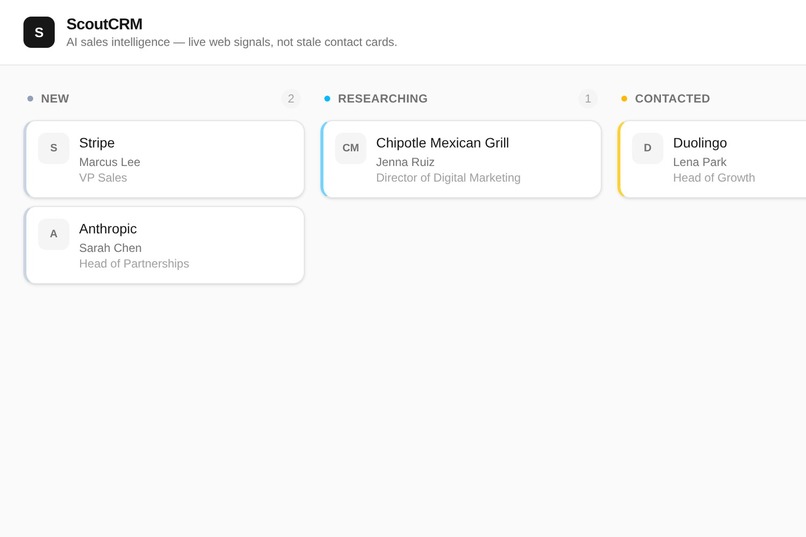
Task: Click the yellow status dot beside CONTACTED
Action: (x=624, y=99)
